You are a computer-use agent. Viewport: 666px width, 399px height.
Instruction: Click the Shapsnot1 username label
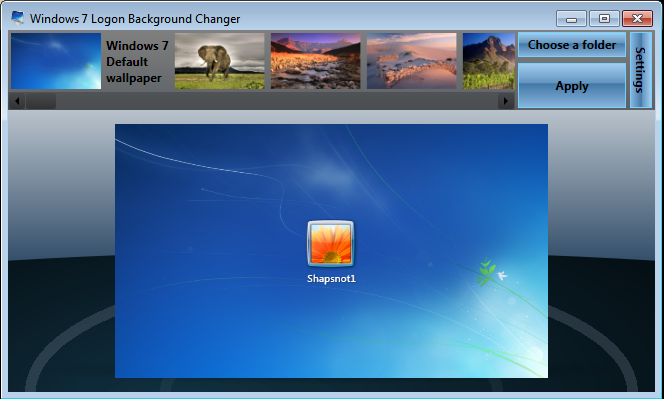331,279
